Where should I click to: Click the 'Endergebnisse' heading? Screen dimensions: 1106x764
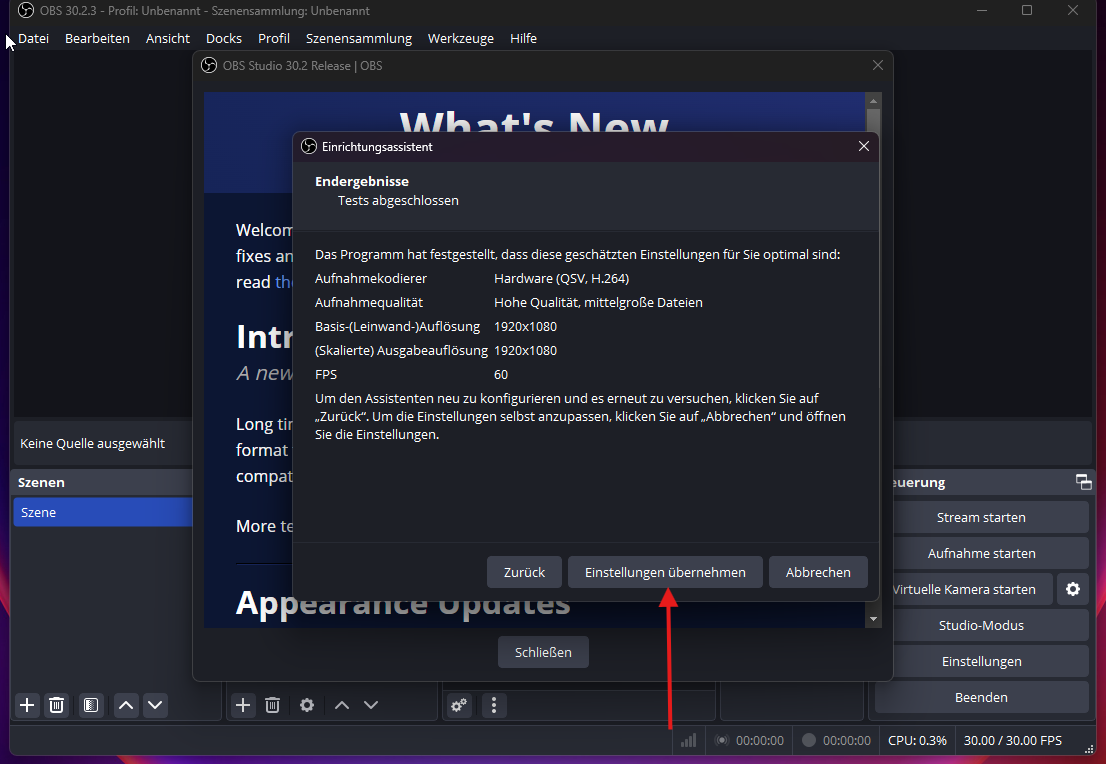click(362, 181)
